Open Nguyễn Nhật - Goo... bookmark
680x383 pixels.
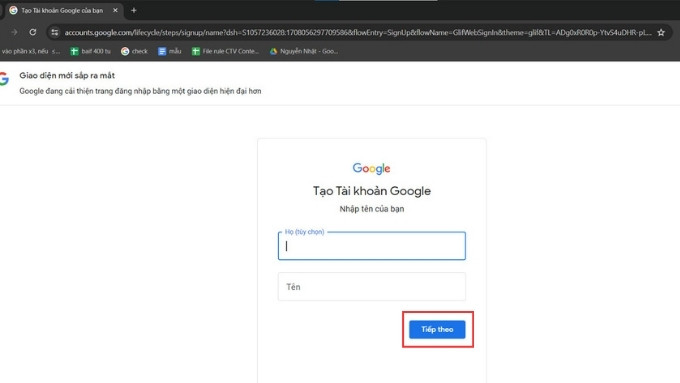click(304, 51)
